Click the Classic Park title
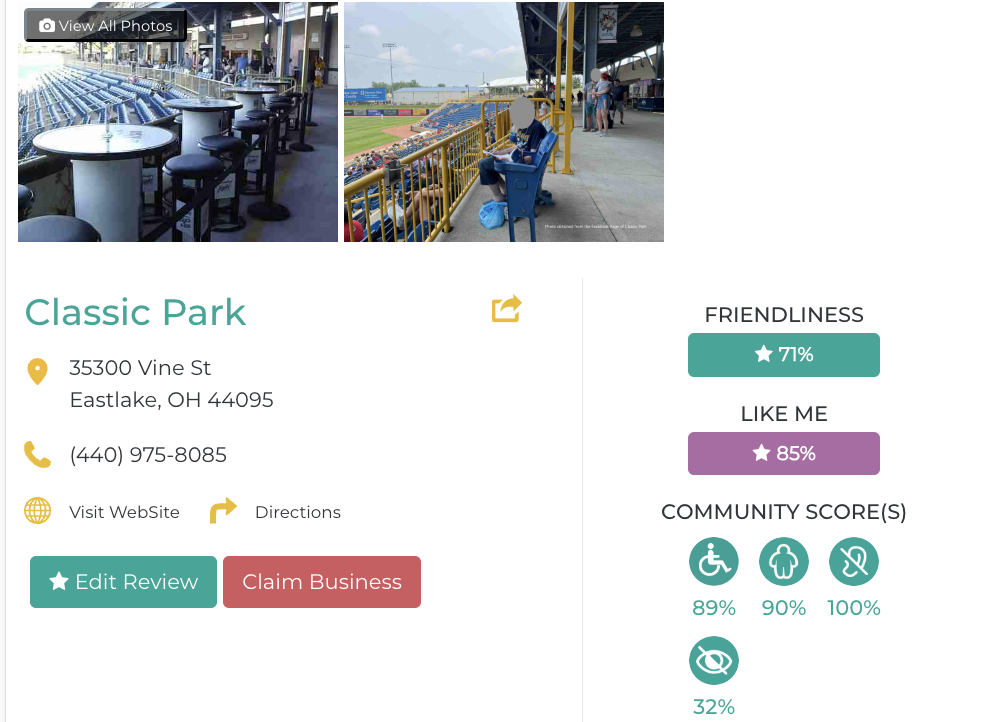The height and width of the screenshot is (722, 986). [x=135, y=313]
